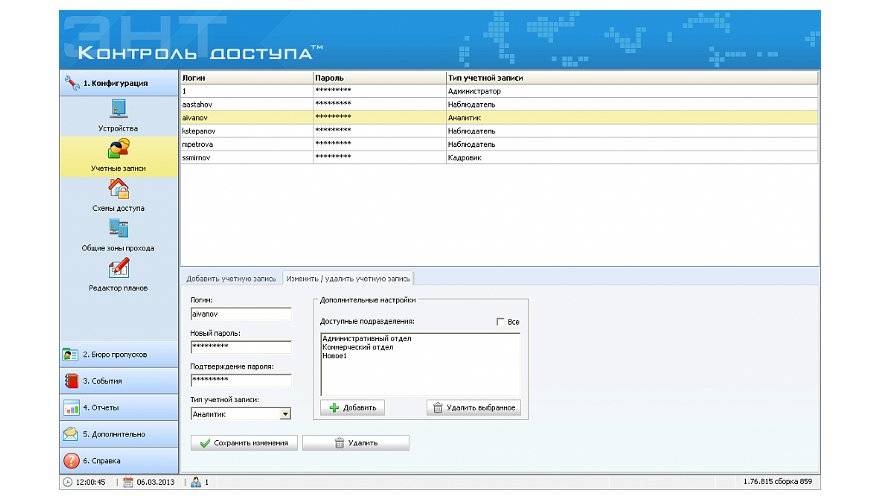Select Изменить / удалить учетную запись tab
This screenshot has height=500, width=880.
coord(348,278)
